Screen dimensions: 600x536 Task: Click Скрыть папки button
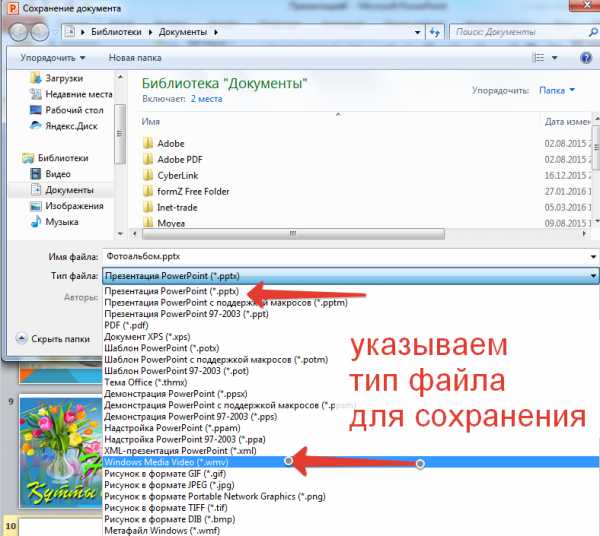pos(53,339)
